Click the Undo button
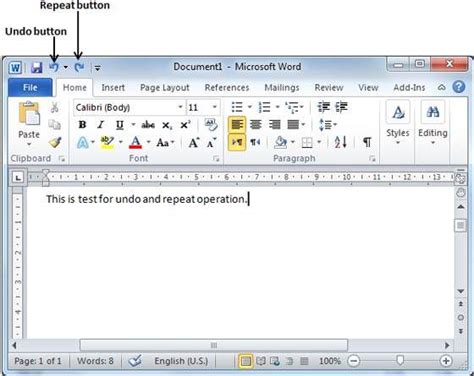 click(54, 67)
